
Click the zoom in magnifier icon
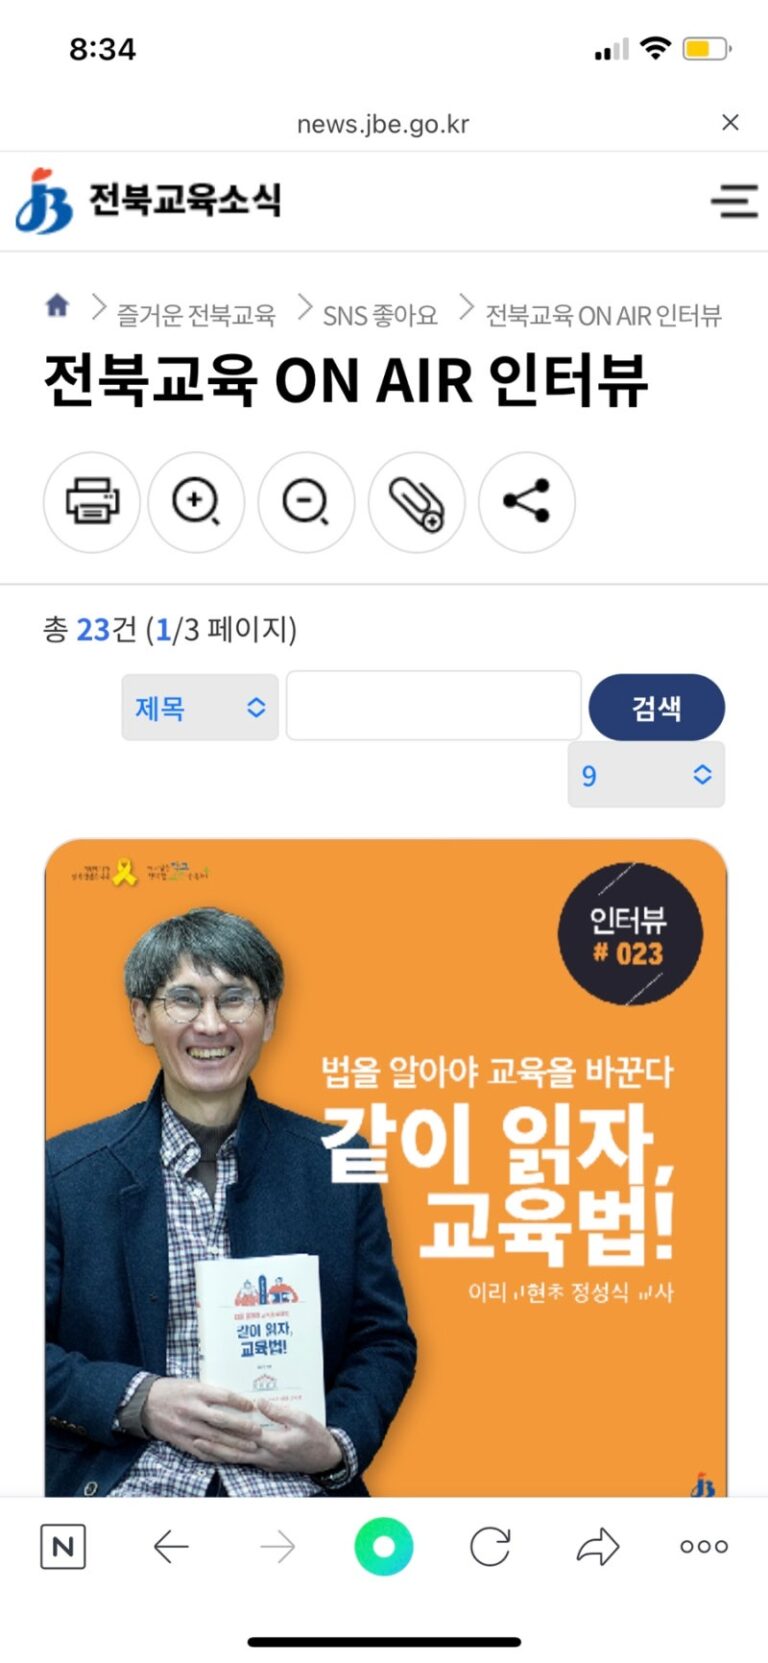click(196, 502)
